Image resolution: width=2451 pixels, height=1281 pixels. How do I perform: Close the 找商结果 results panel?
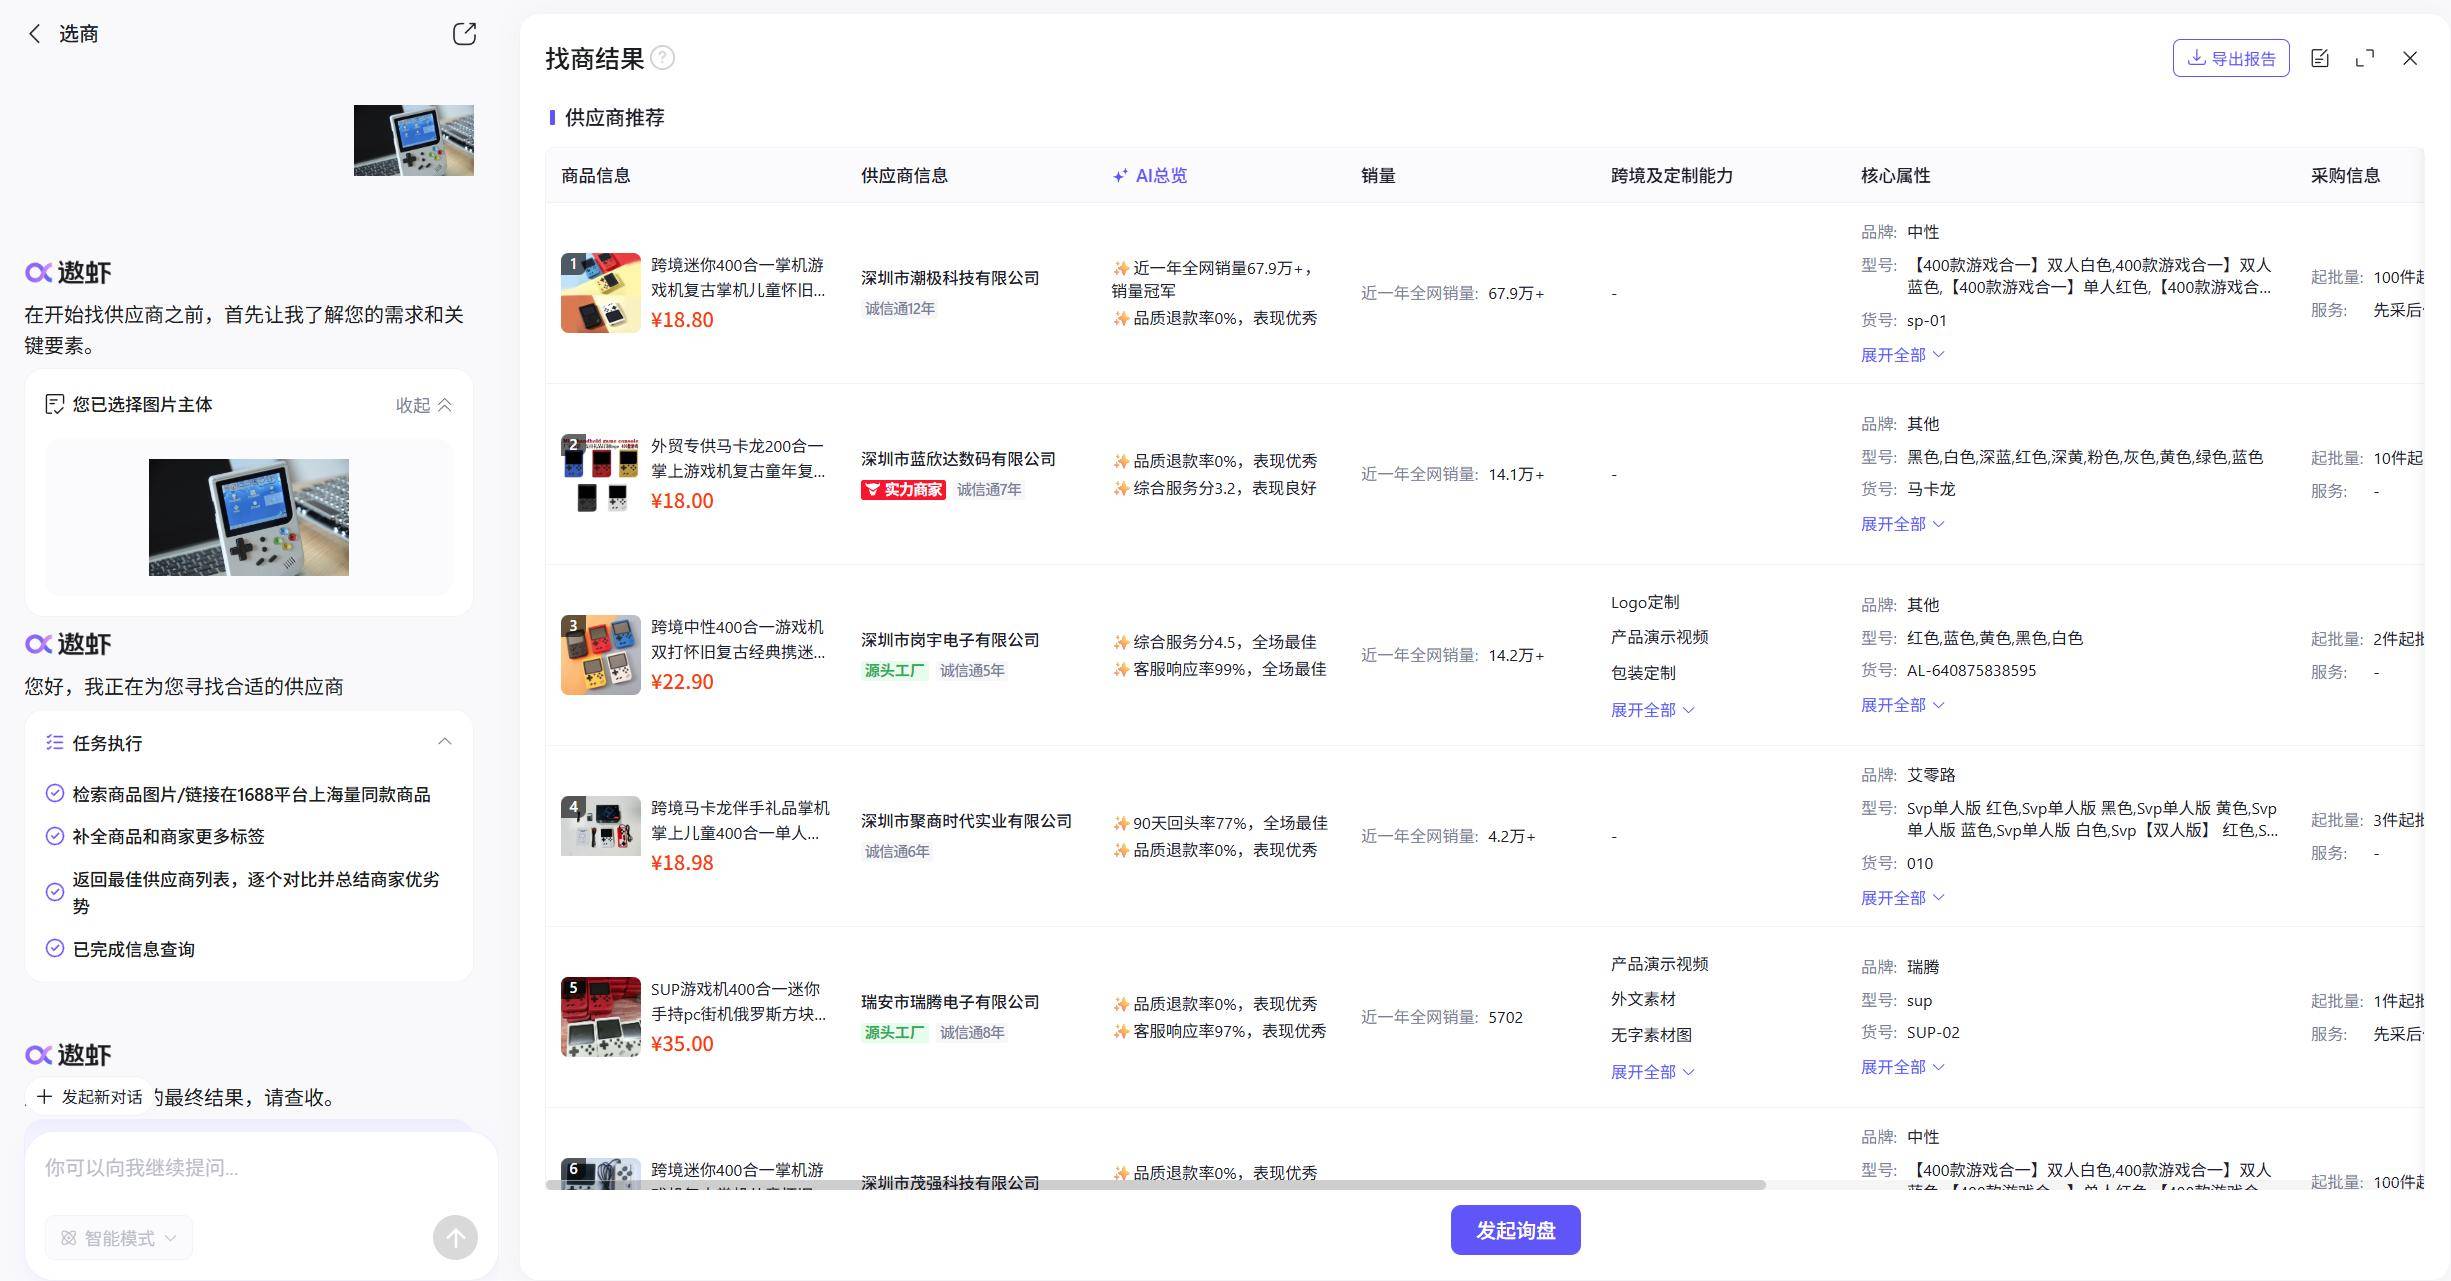[x=2410, y=58]
